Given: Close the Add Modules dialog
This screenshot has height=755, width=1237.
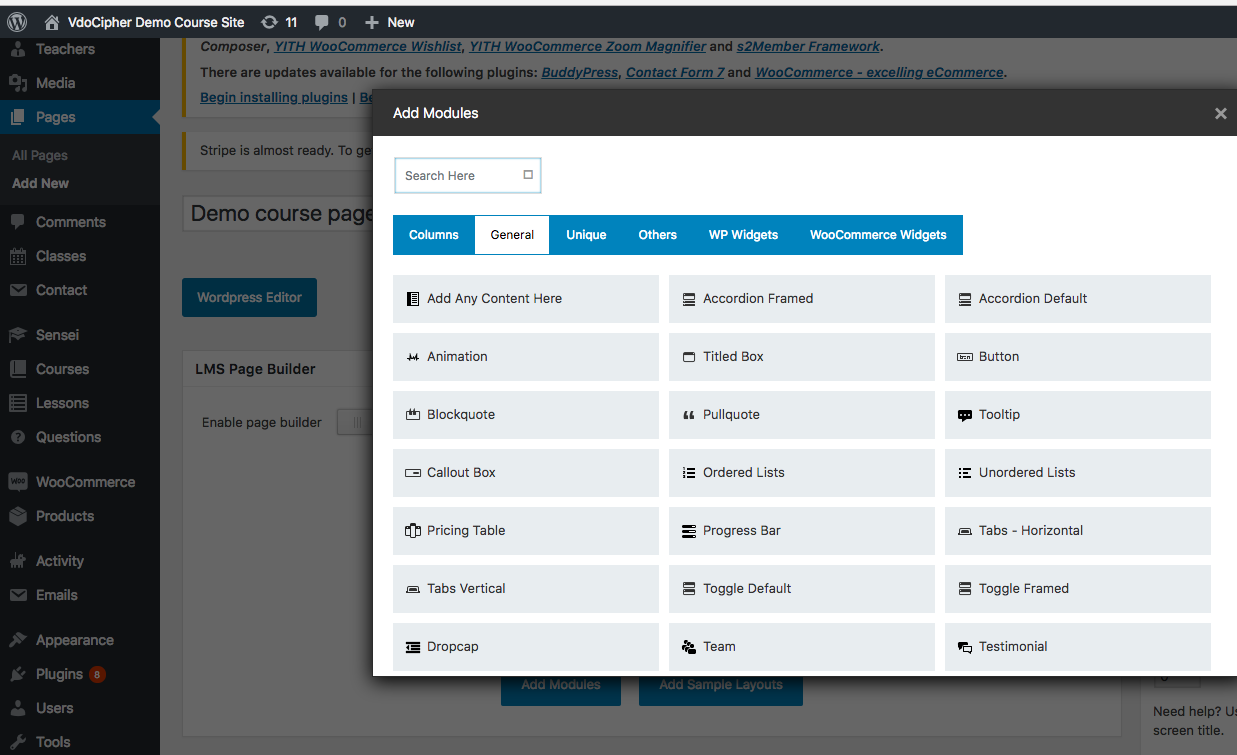Looking at the screenshot, I should (x=1220, y=113).
